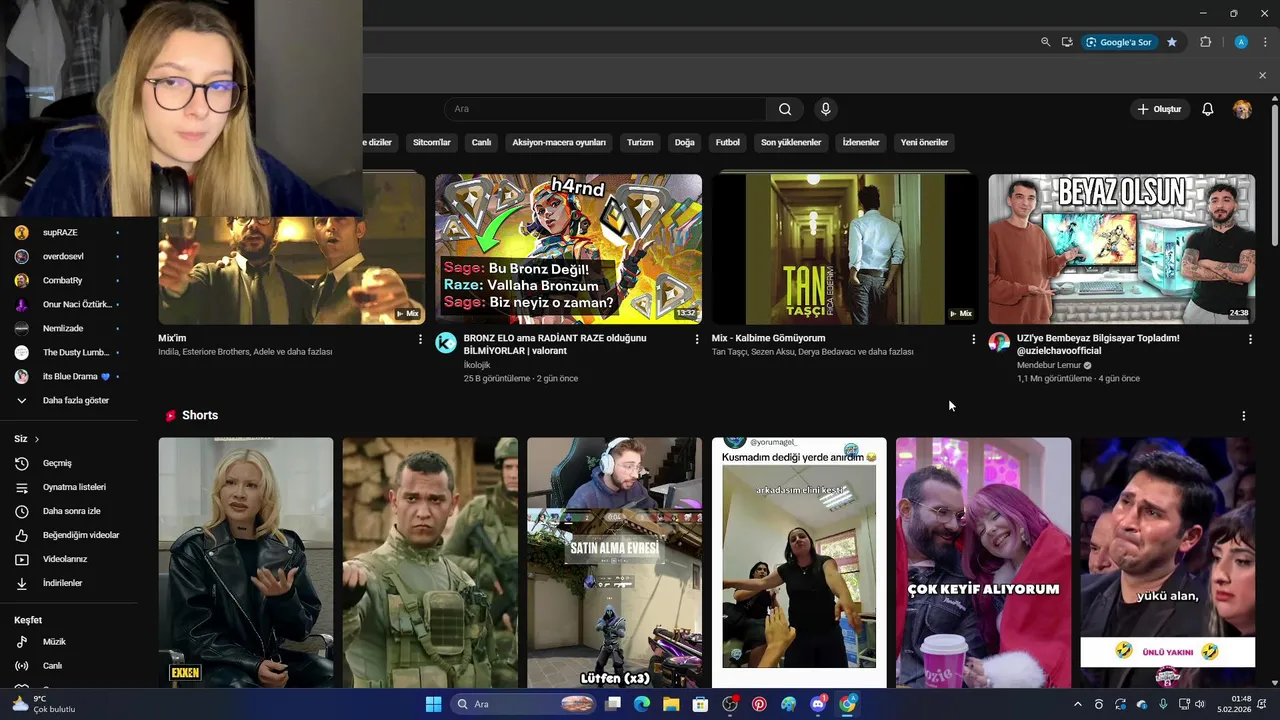This screenshot has width=1280, height=720.
Task: Open the BEYAZ OLSUN video thumbnail
Action: [1122, 249]
